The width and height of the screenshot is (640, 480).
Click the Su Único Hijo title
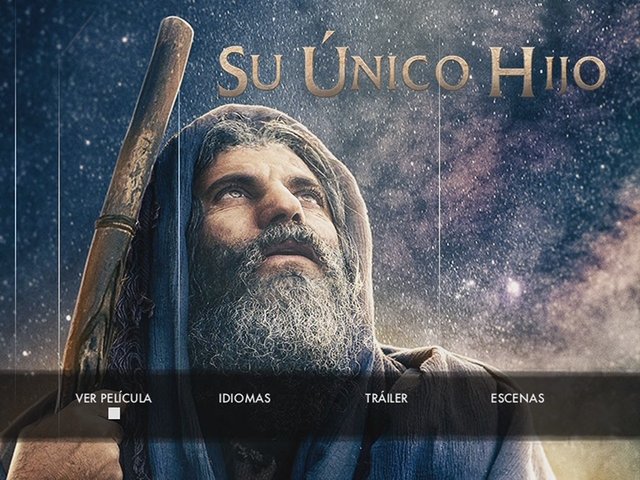(x=412, y=66)
